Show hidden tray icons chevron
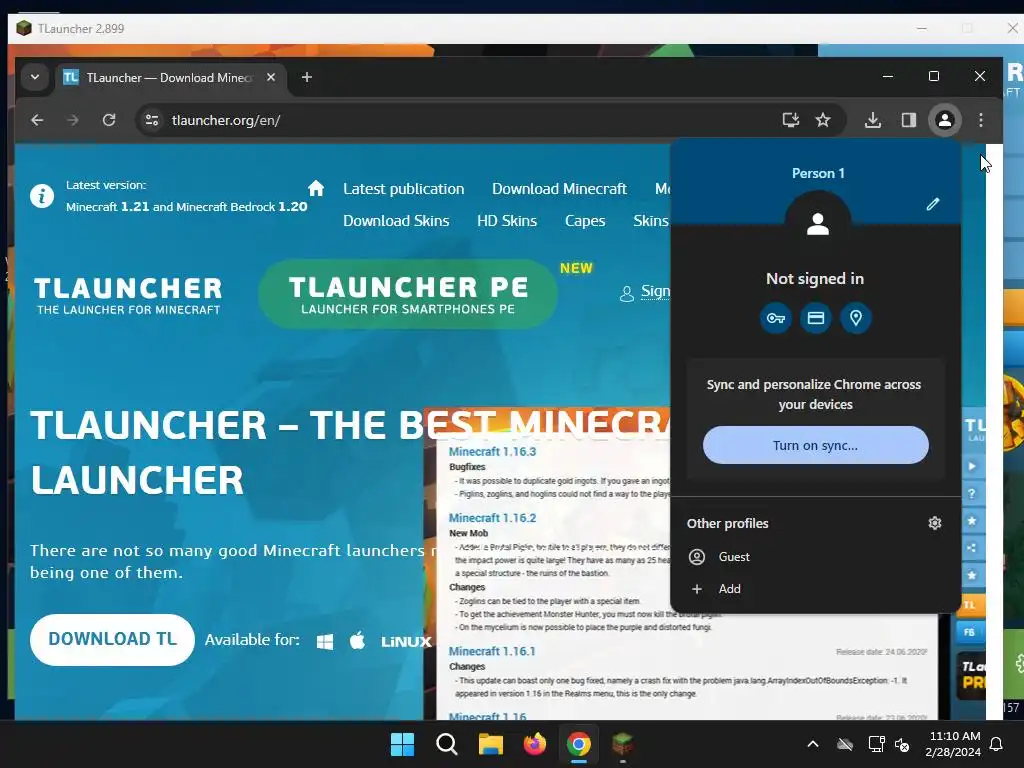Viewport: 1024px width, 768px height. (x=813, y=744)
